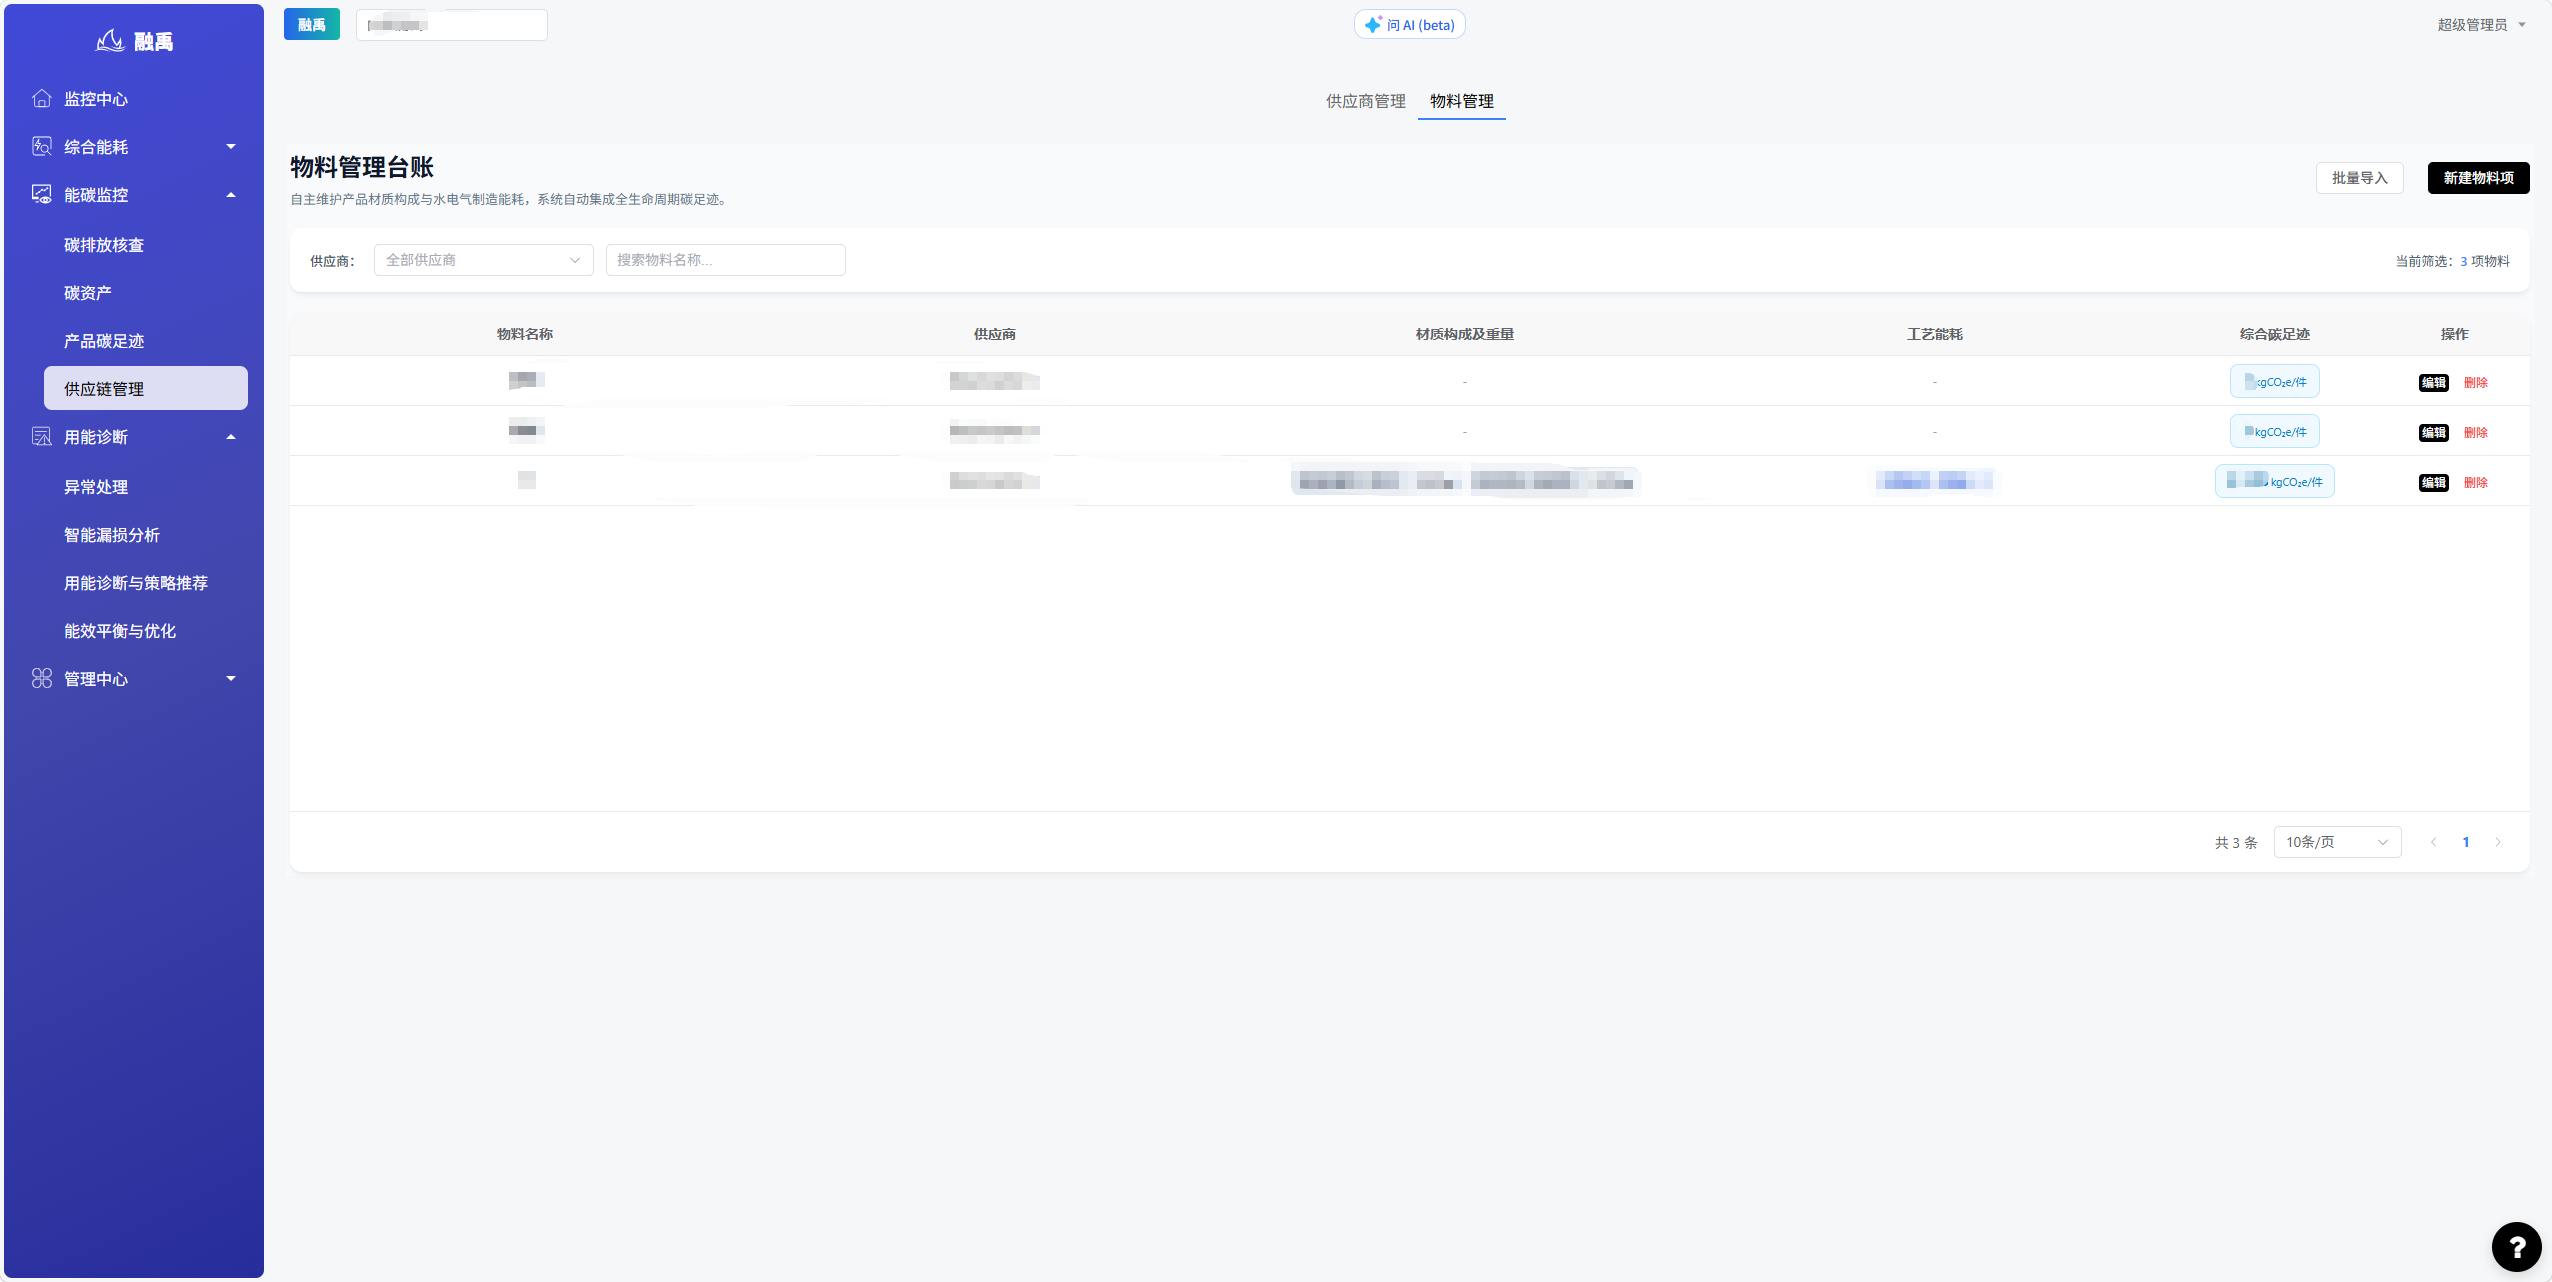Image resolution: width=2552 pixels, height=1282 pixels.
Task: Click the 融禹 logo in sidebar
Action: click(134, 41)
